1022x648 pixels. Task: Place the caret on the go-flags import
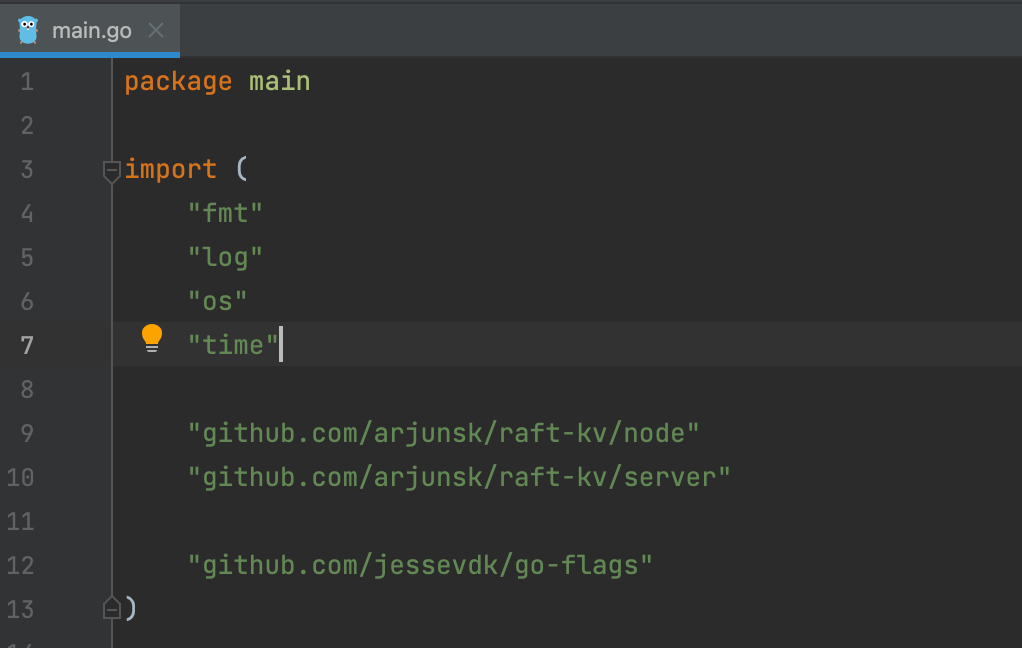(420, 564)
